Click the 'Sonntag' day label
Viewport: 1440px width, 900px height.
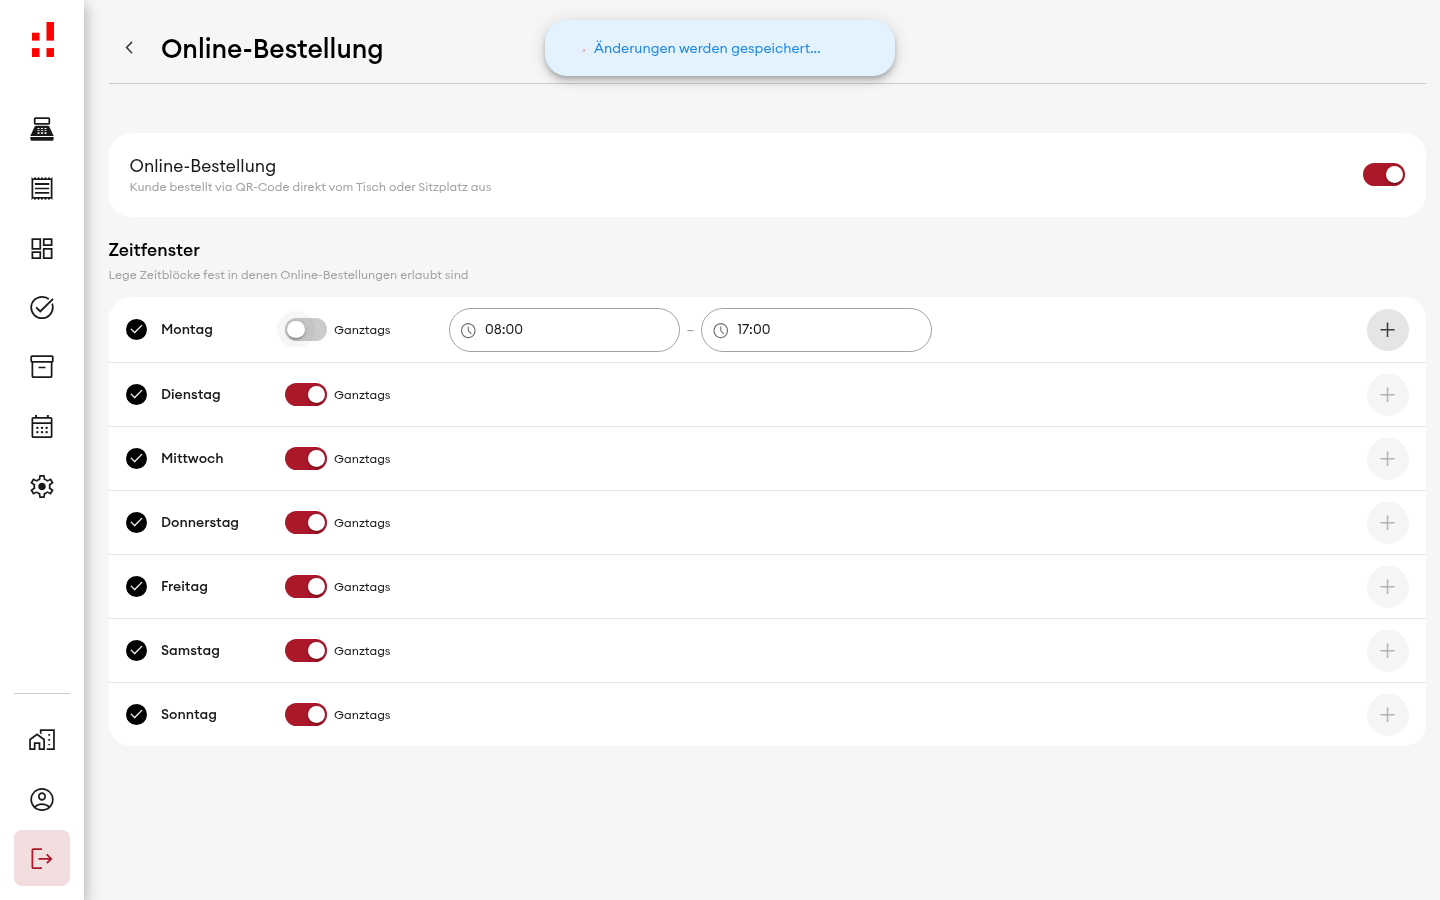click(189, 714)
